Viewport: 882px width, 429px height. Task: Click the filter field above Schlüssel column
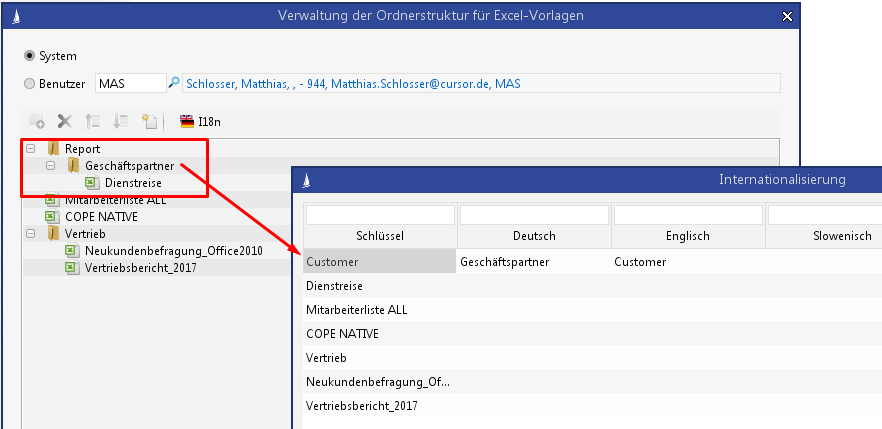(x=380, y=215)
